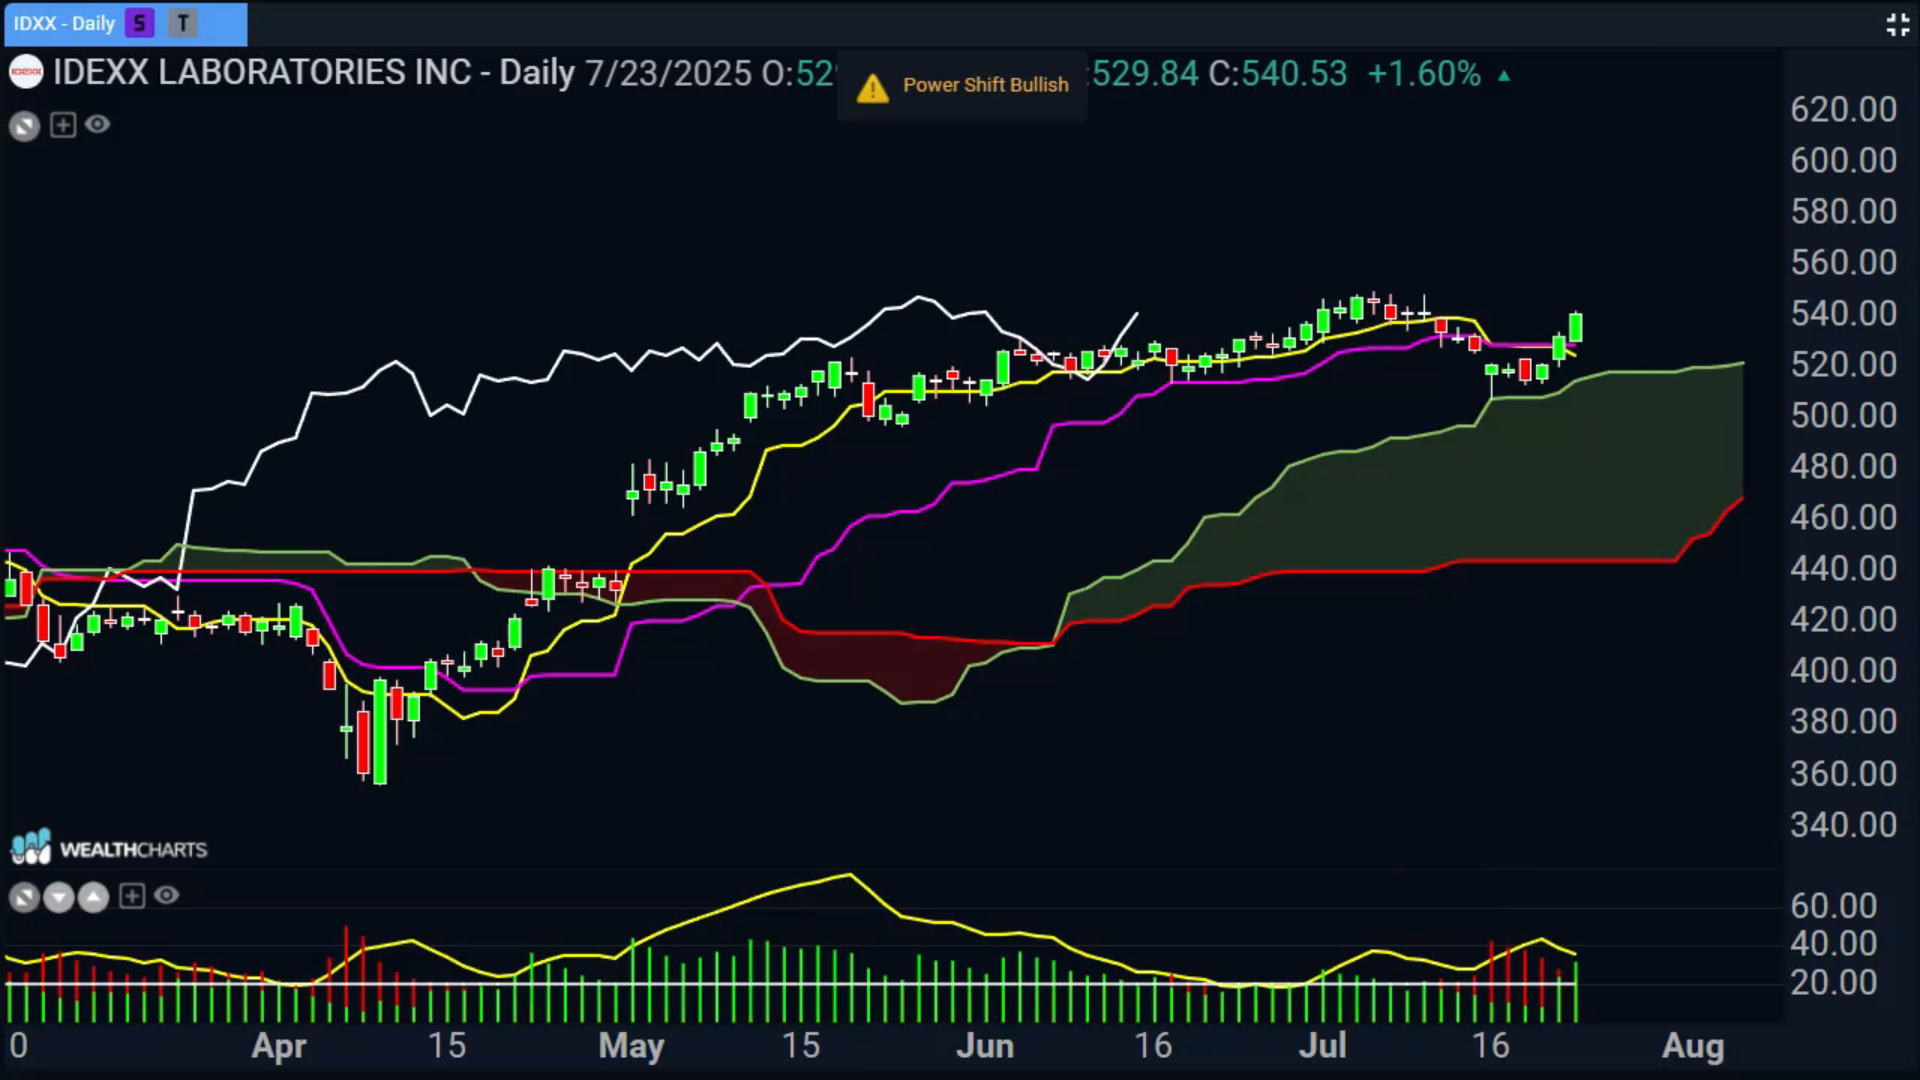Click the 540.00 price axis label

[1843, 313]
